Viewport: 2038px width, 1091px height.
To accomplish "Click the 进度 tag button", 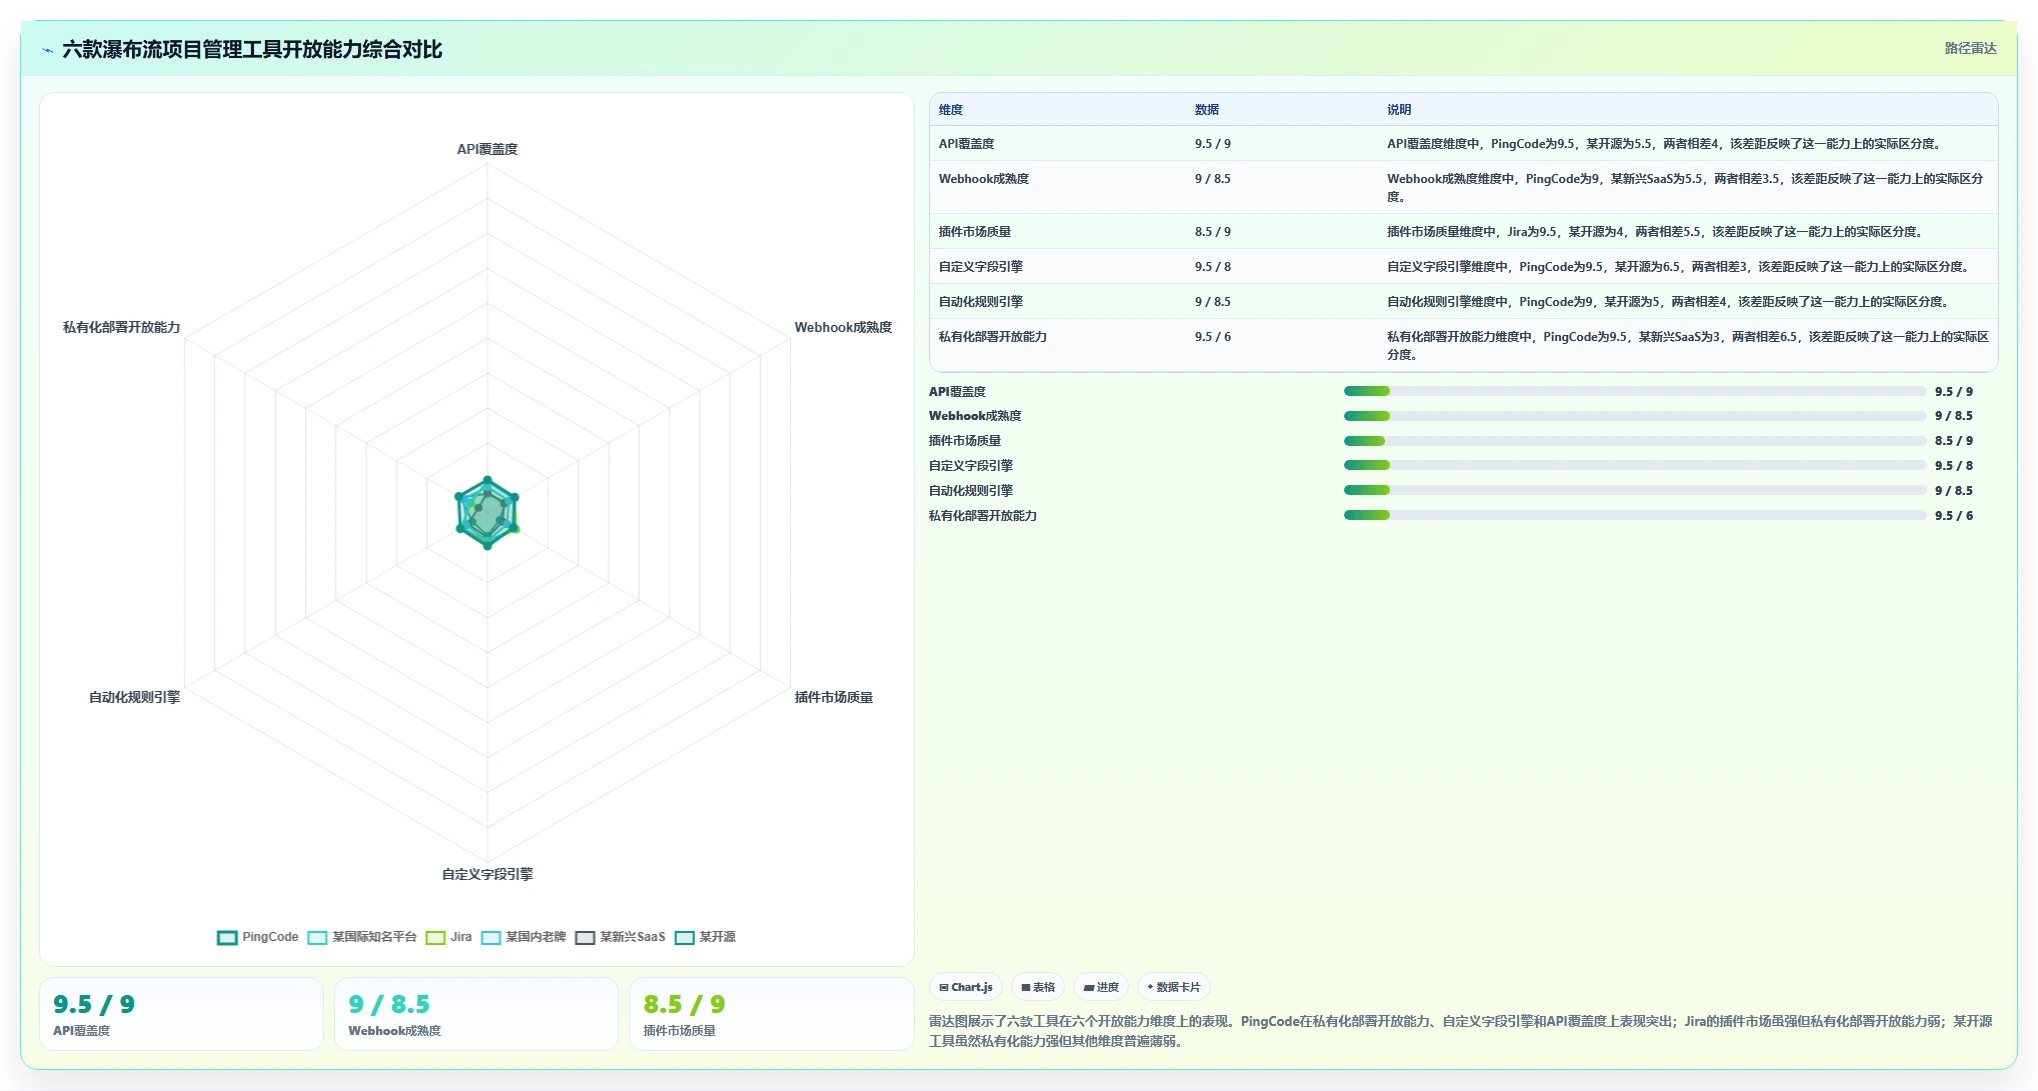I will click(x=1101, y=987).
